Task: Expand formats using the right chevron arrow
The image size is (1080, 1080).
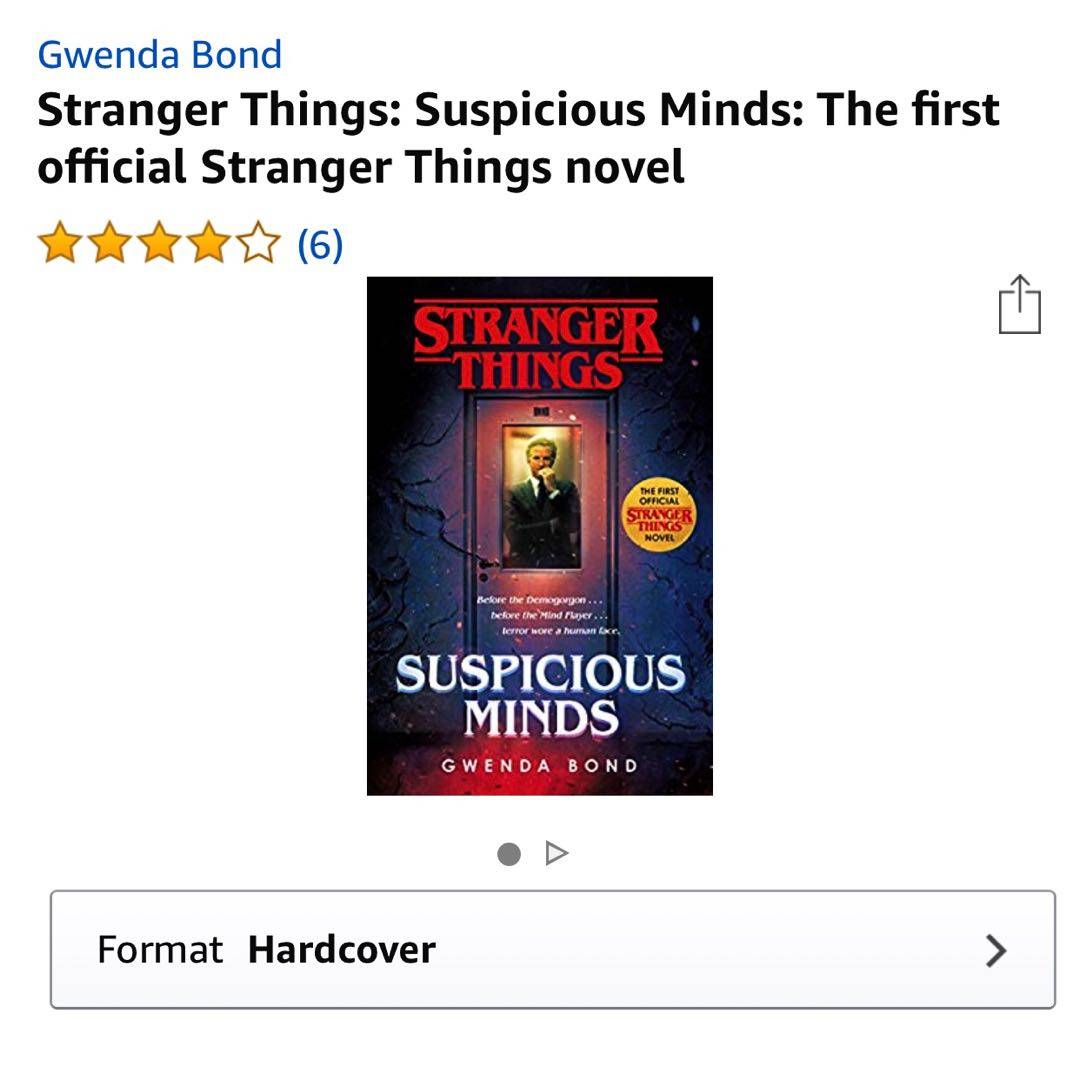Action: tap(996, 951)
